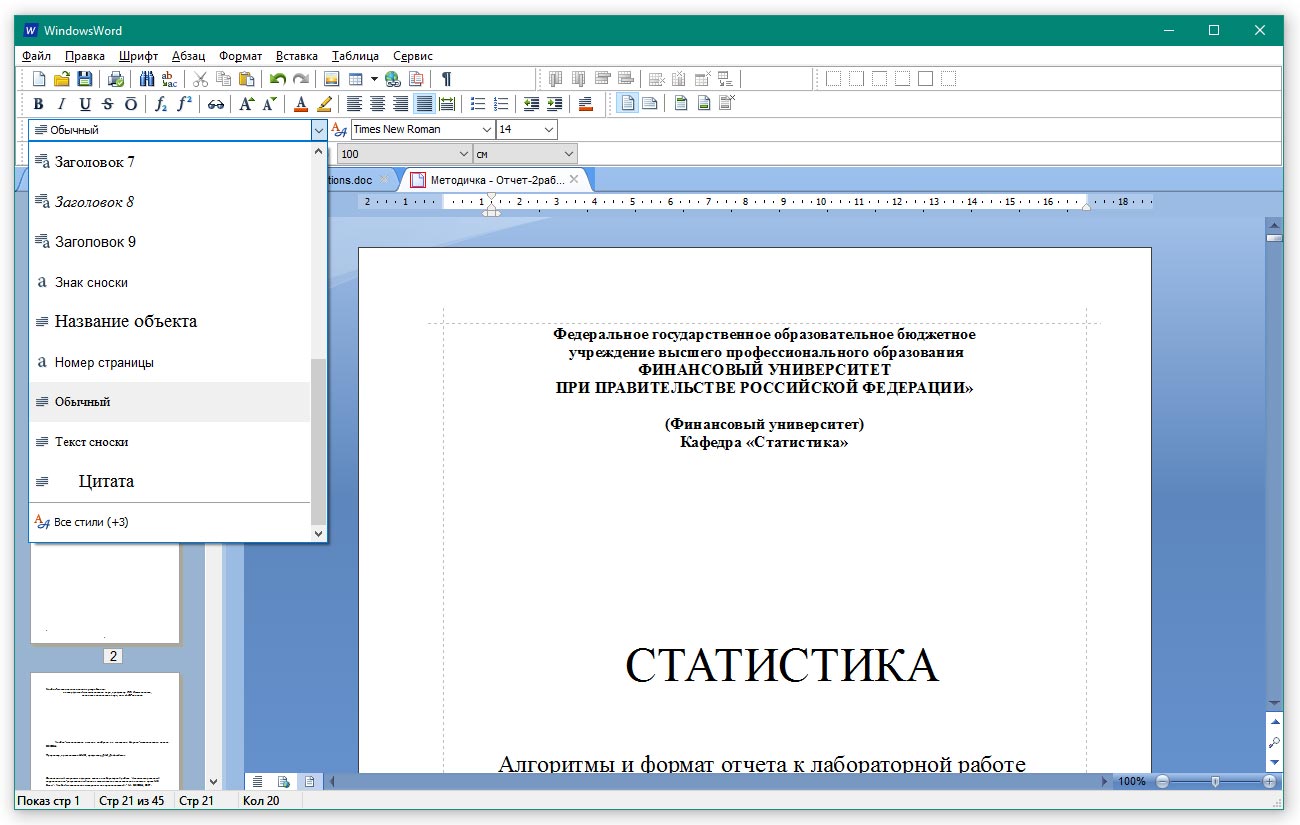Apply the font color icon
This screenshot has height=825, width=1300.
pos(301,104)
